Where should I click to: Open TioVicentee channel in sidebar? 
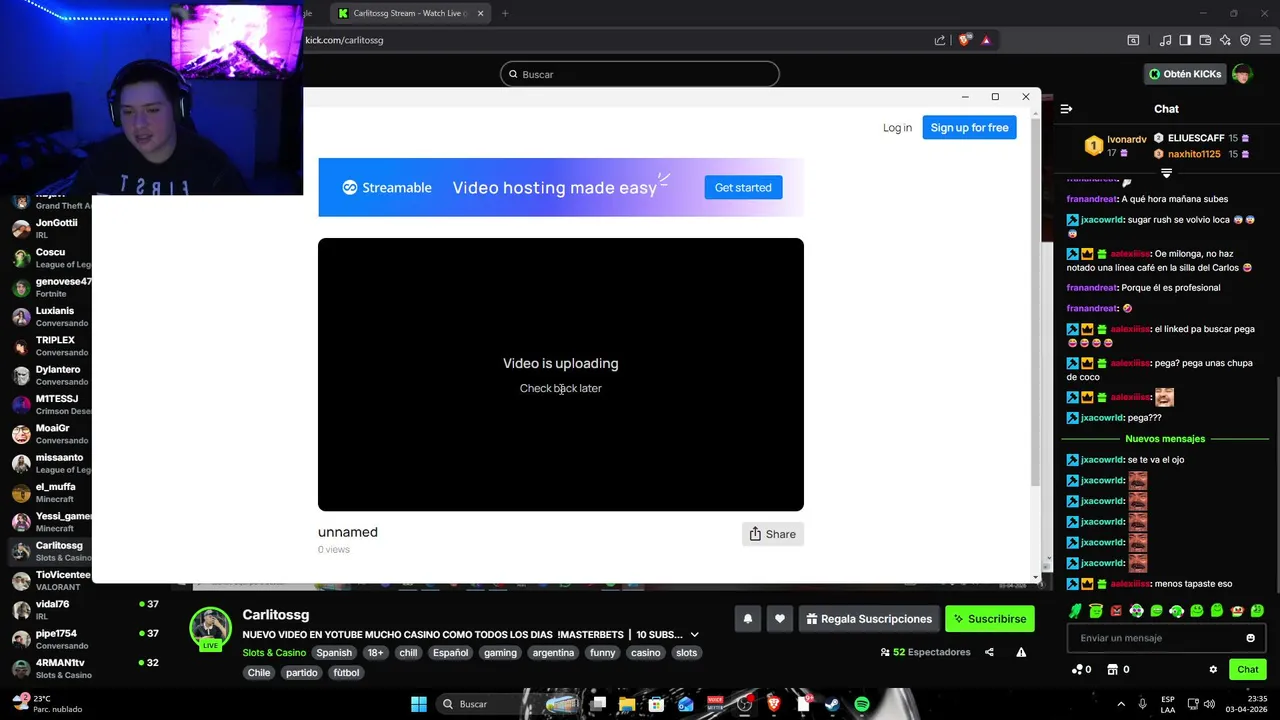pyautogui.click(x=50, y=581)
